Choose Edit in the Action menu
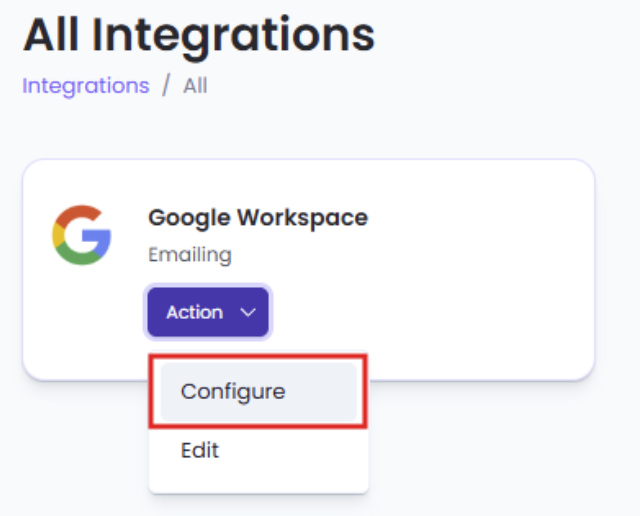Viewport: 640px width, 516px height. click(x=200, y=450)
